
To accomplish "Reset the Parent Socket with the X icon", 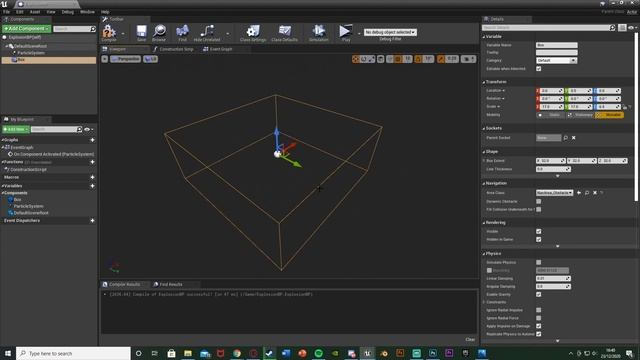I will [573, 138].
